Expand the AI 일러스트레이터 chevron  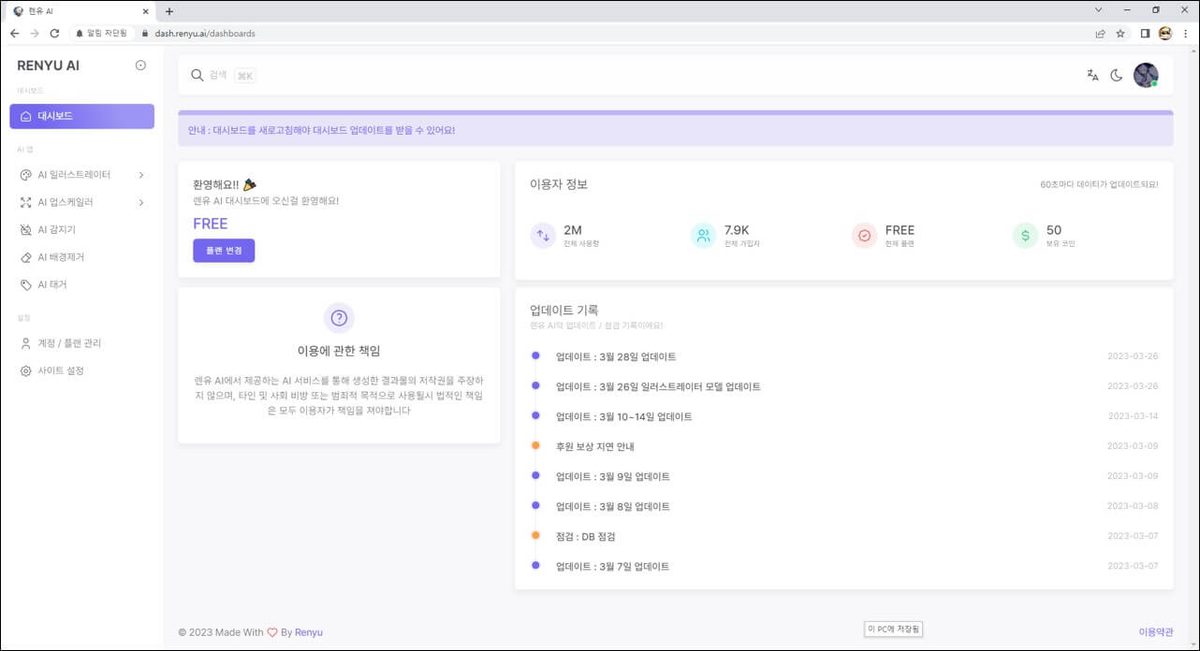141,175
